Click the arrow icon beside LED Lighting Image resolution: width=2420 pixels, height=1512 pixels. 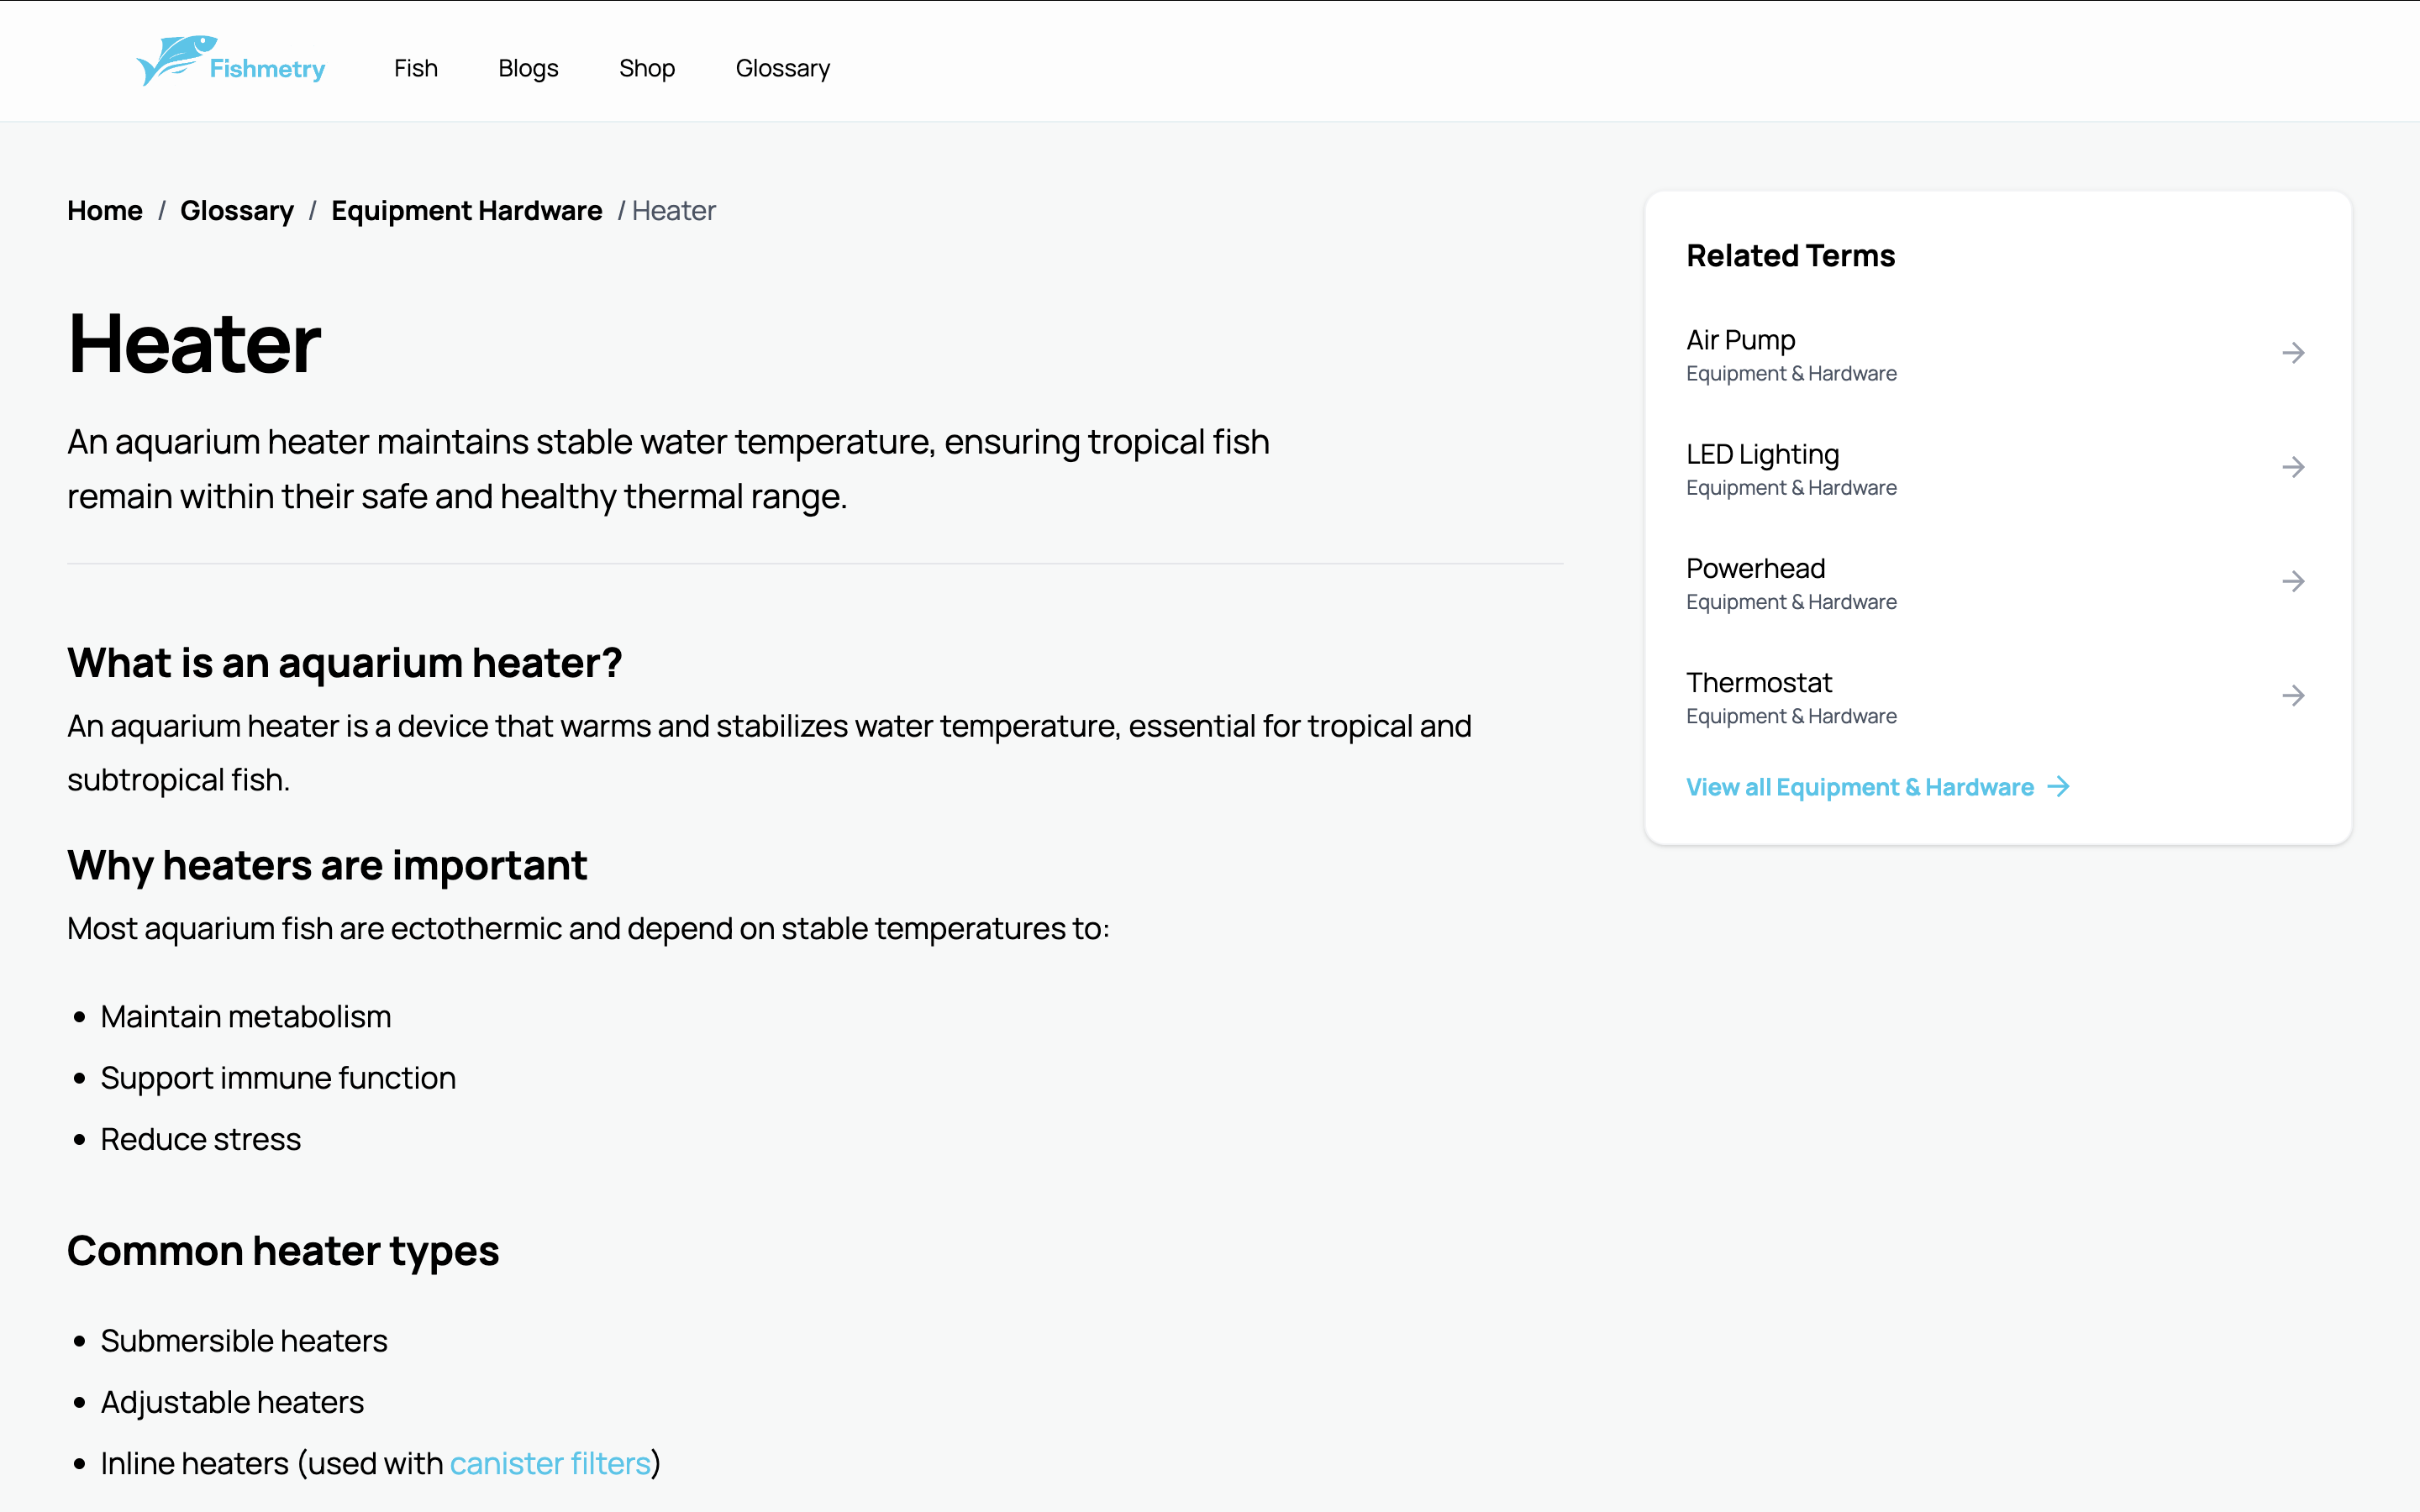[x=2294, y=466]
